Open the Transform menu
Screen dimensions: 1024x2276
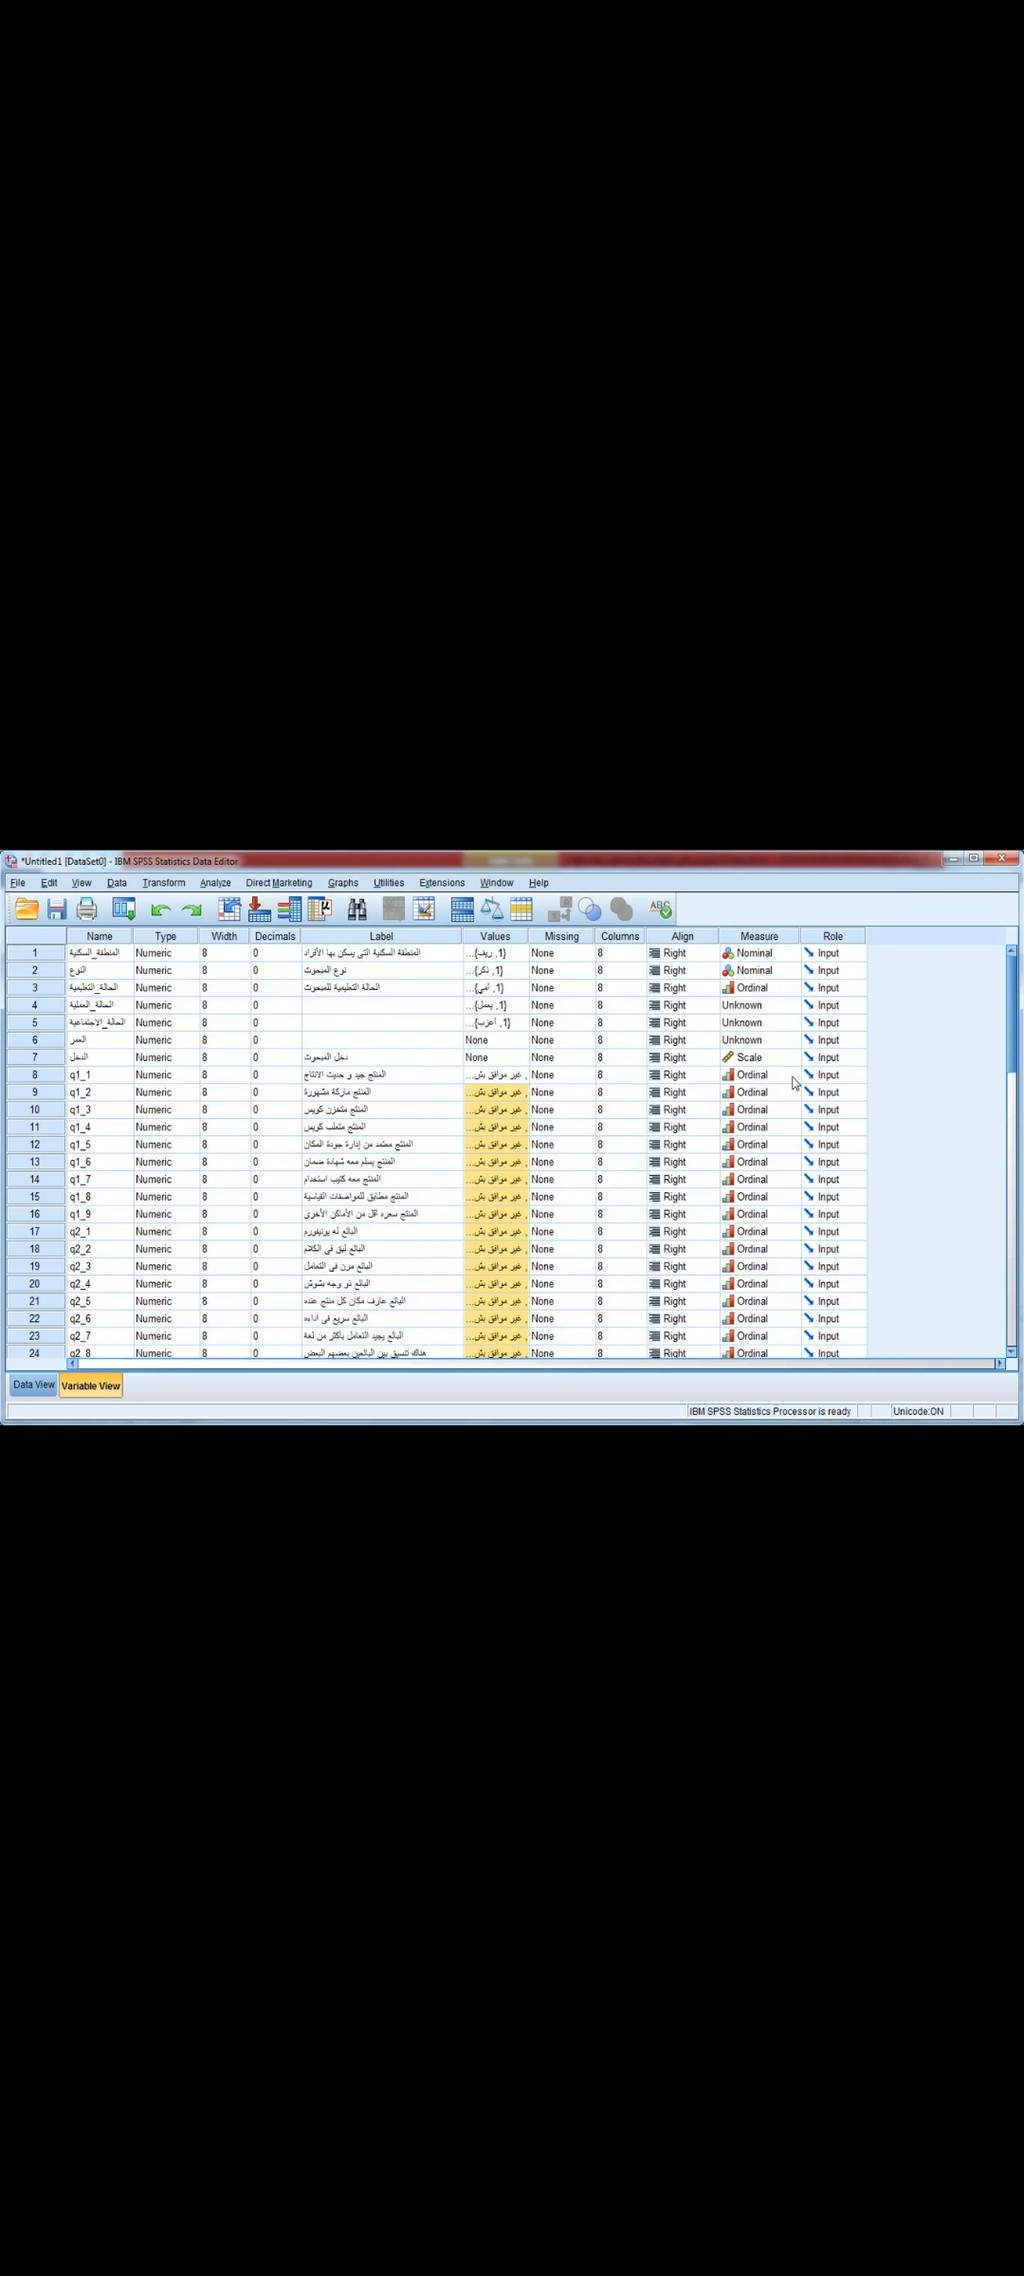click(164, 883)
